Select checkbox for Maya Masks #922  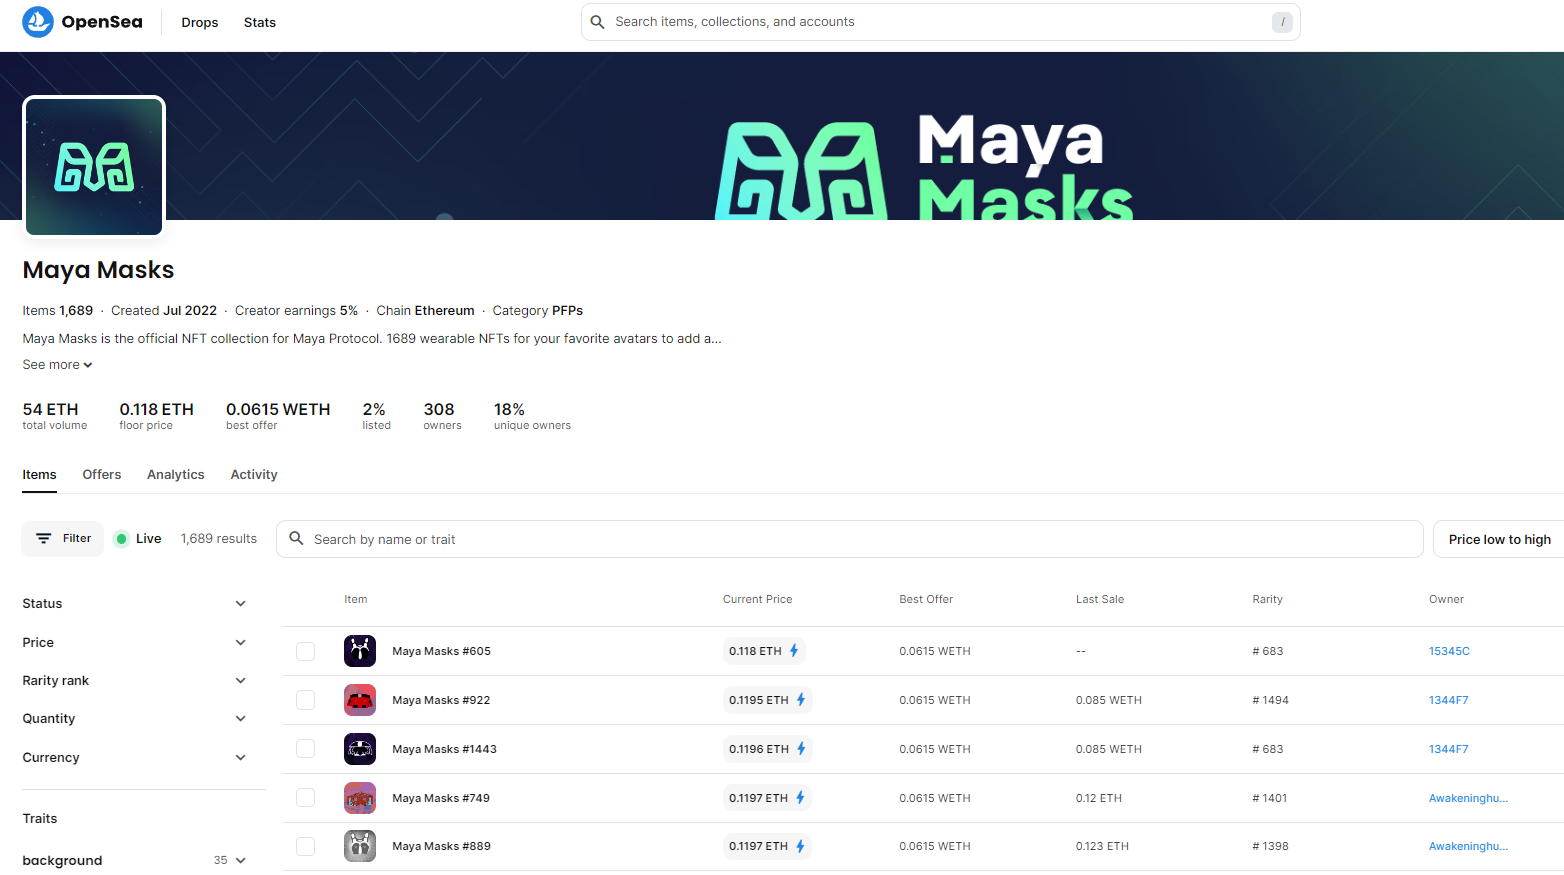(306, 700)
